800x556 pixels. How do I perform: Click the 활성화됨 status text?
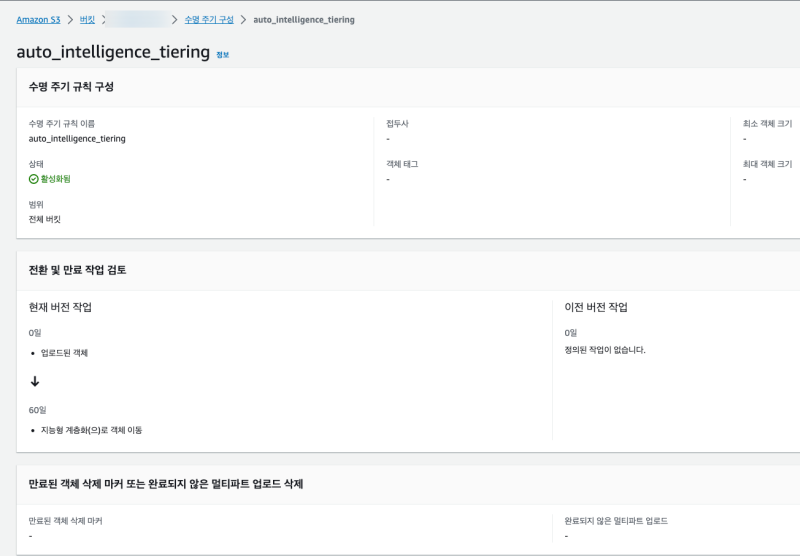pos(56,179)
